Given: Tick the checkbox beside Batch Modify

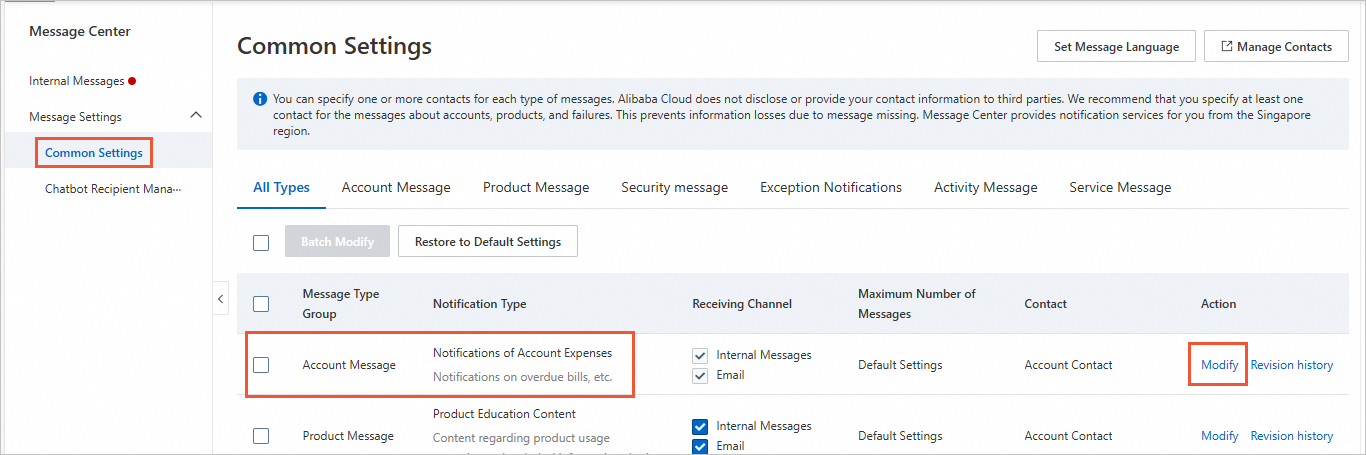Looking at the screenshot, I should point(261,242).
